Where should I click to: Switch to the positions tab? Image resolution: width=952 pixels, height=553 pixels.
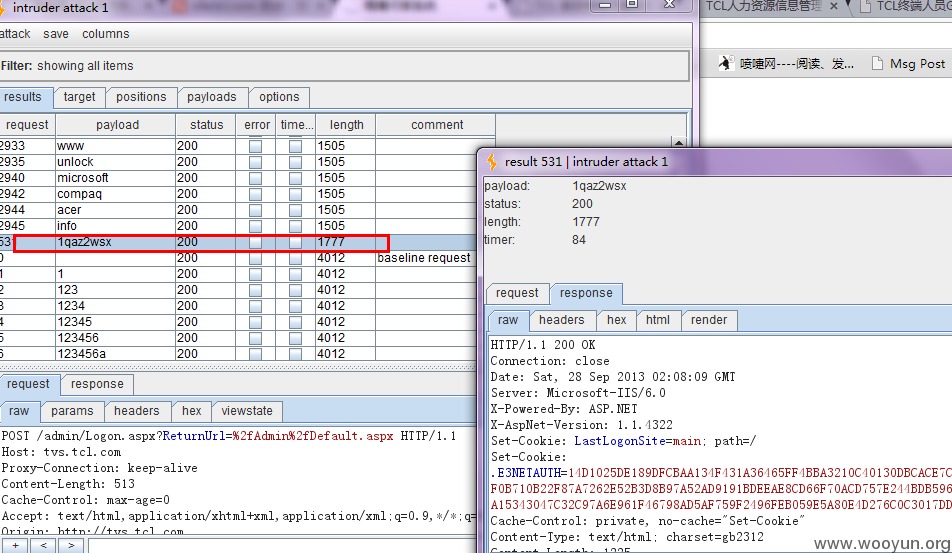141,97
